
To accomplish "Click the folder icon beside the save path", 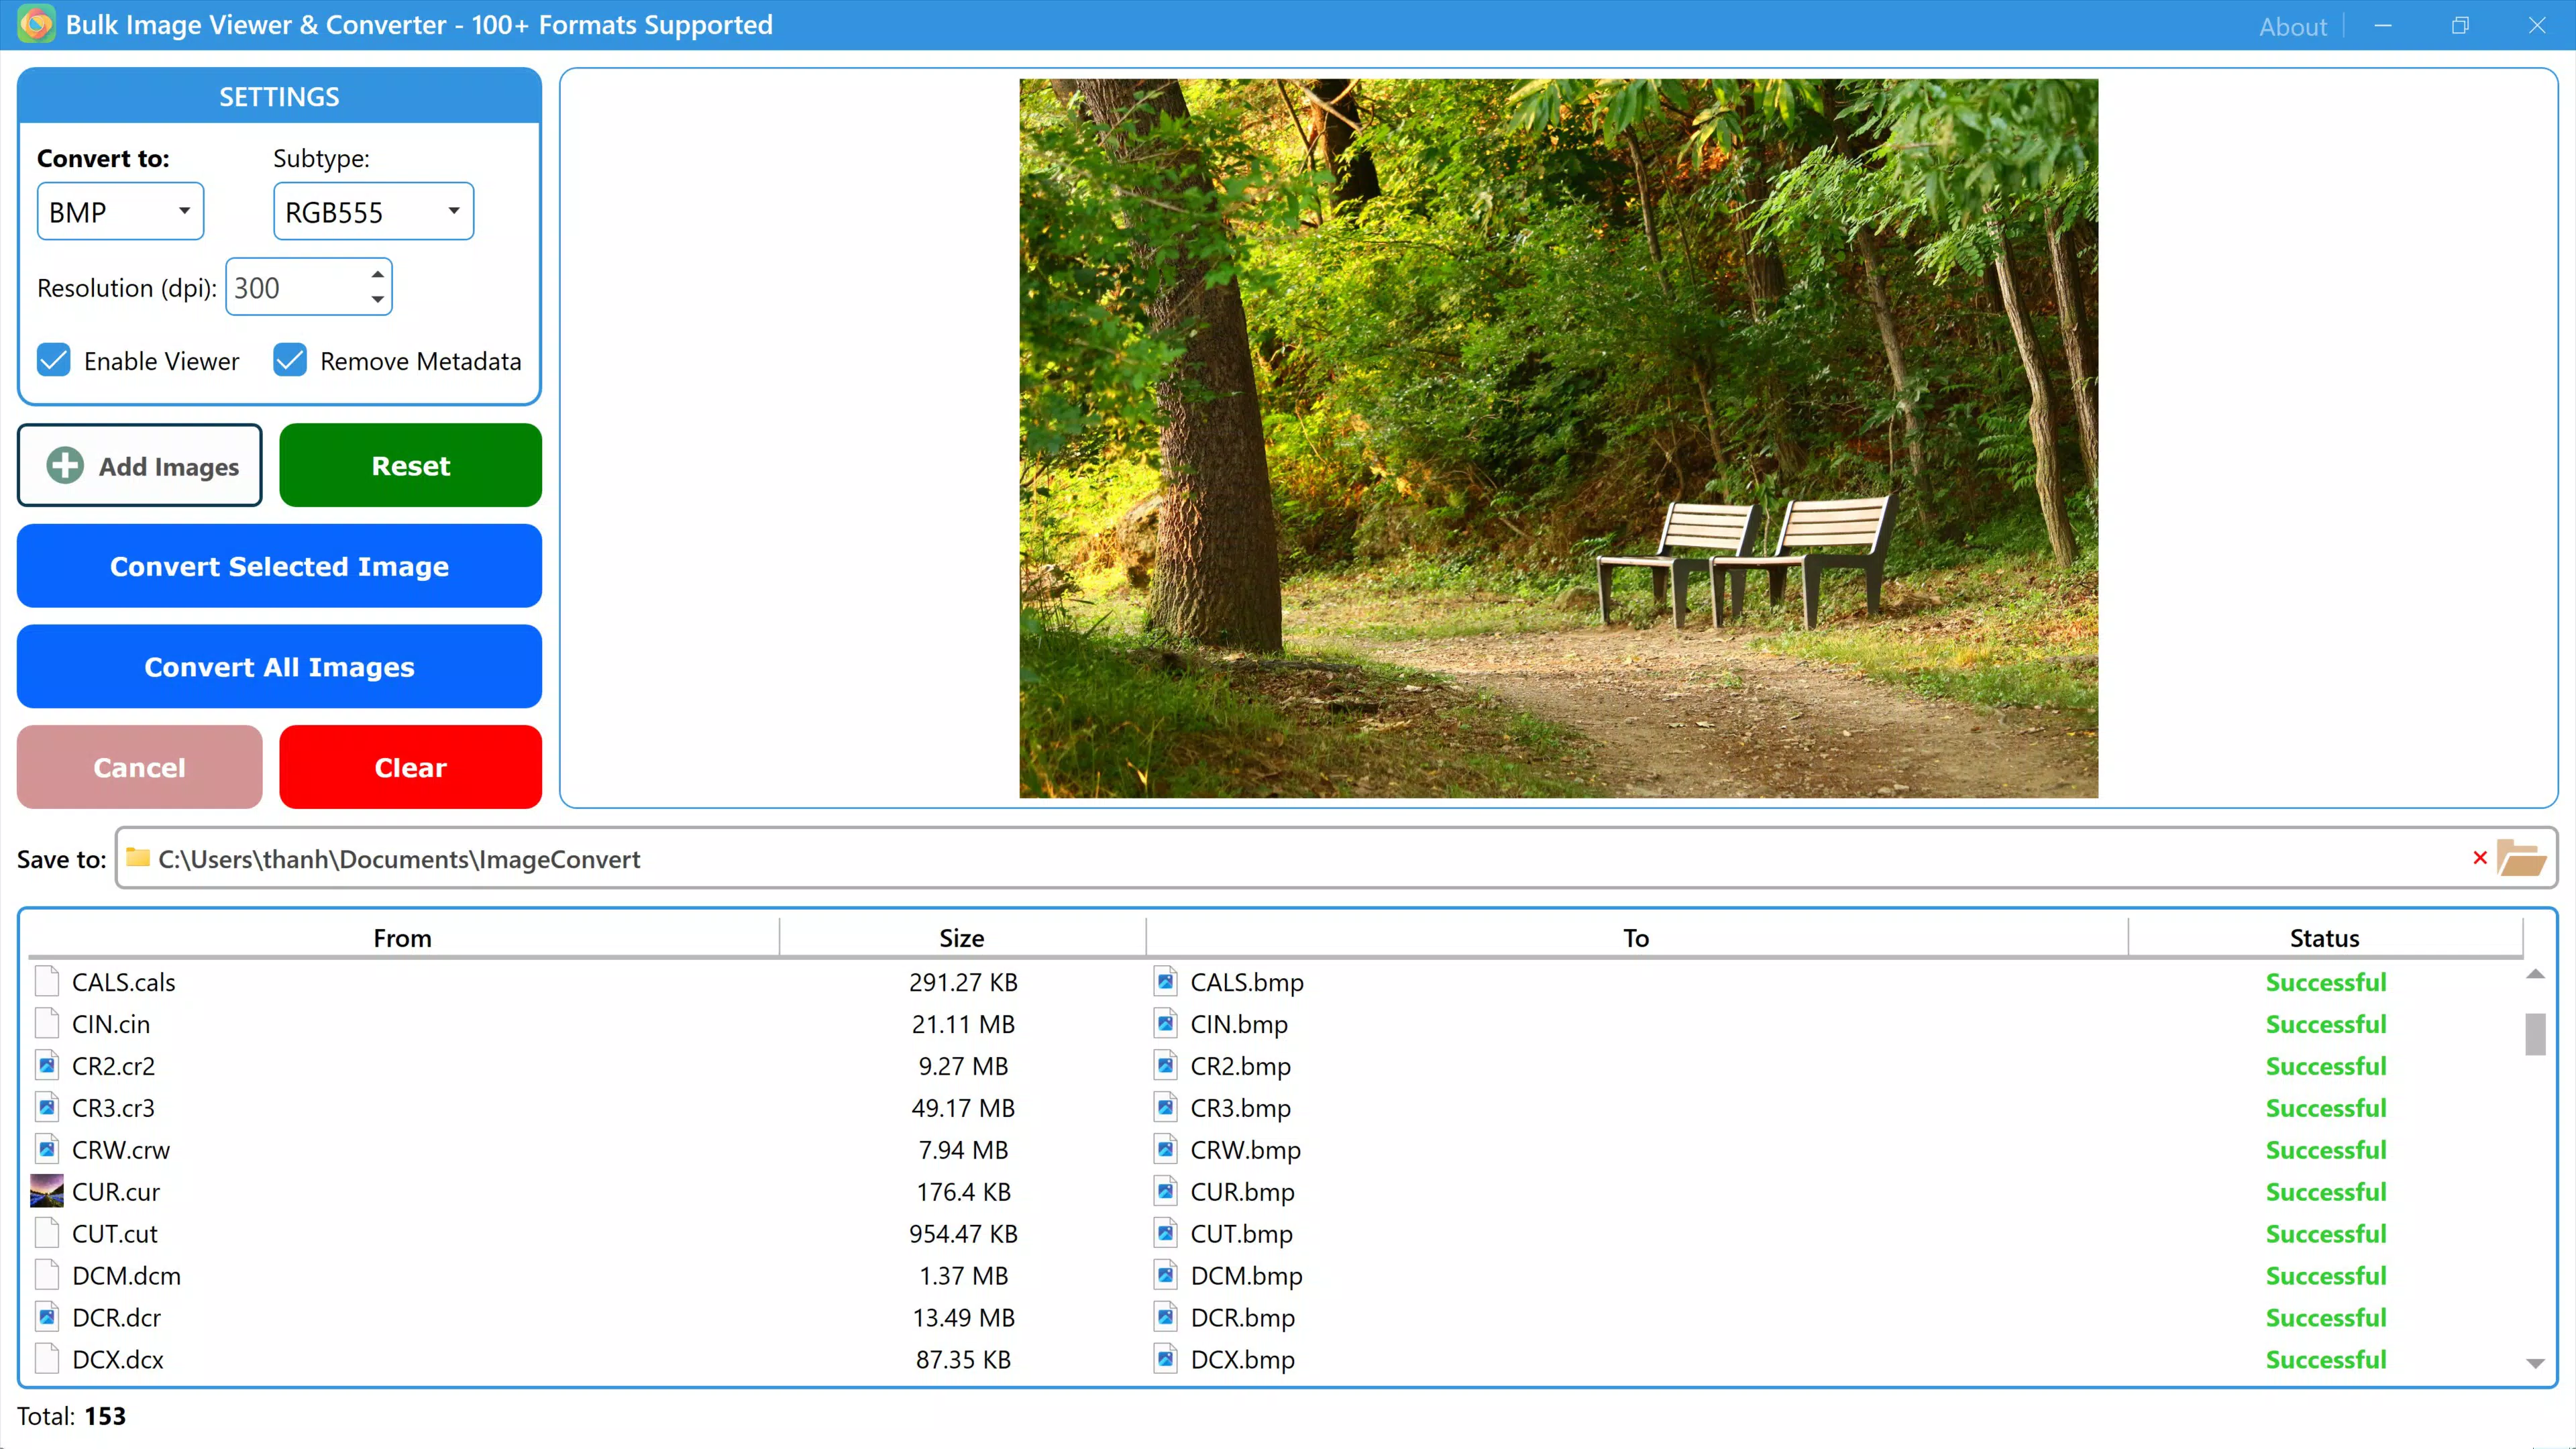I will click(x=138, y=858).
